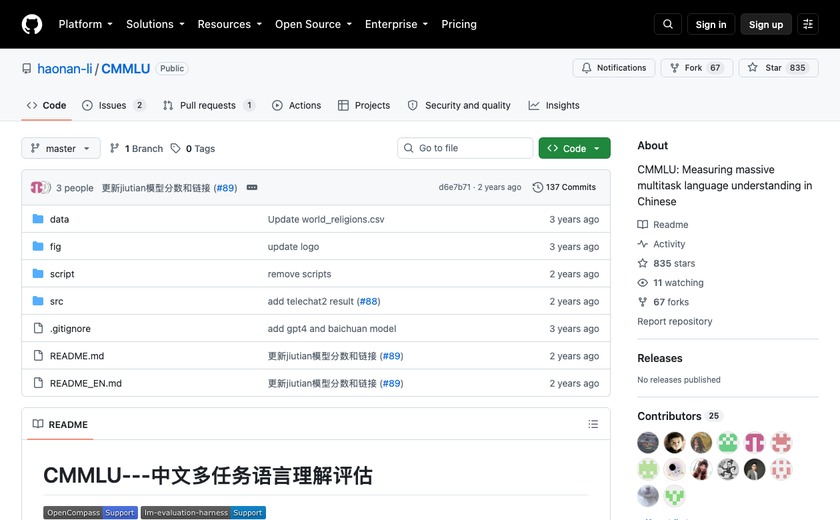Expand commit message details ellipsis
840x520 pixels.
tap(252, 187)
